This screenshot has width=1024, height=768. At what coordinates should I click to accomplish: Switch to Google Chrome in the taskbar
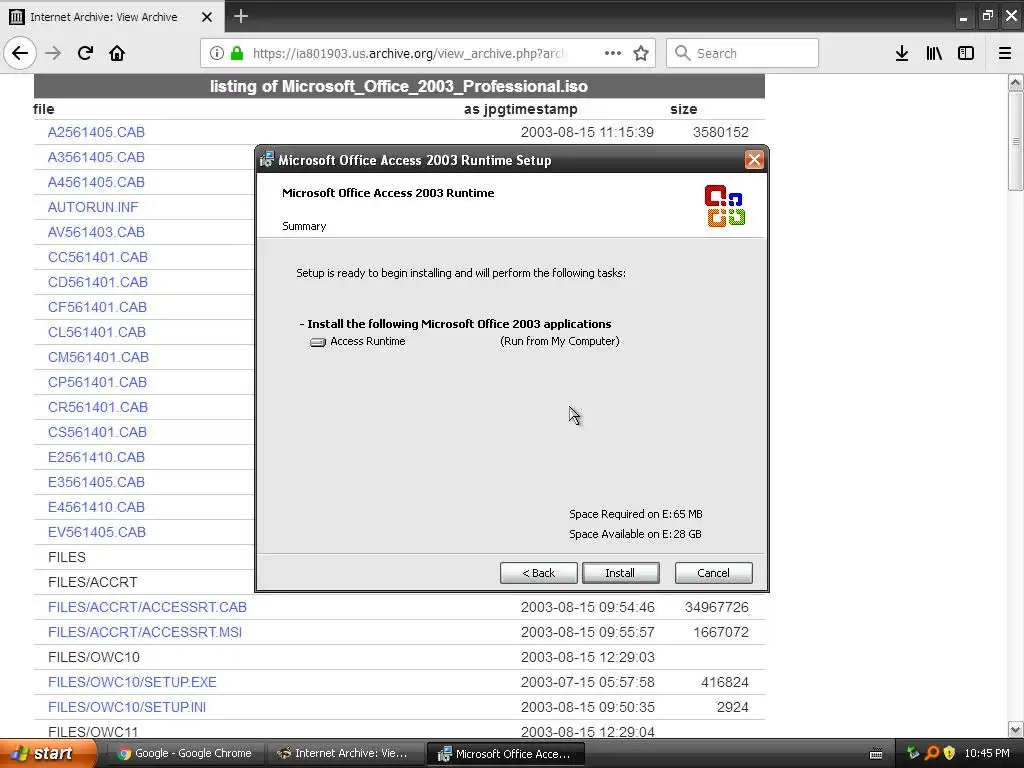click(x=185, y=753)
